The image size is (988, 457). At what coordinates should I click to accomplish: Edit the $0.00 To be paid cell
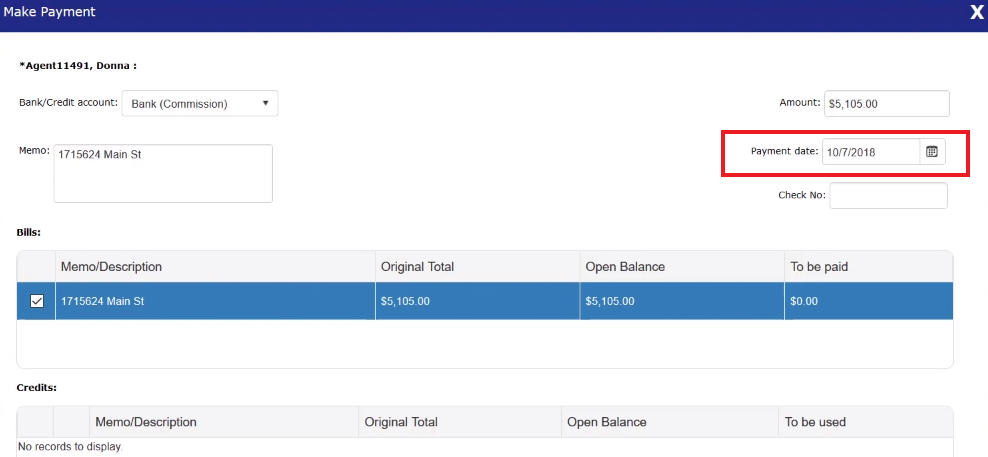click(x=805, y=301)
